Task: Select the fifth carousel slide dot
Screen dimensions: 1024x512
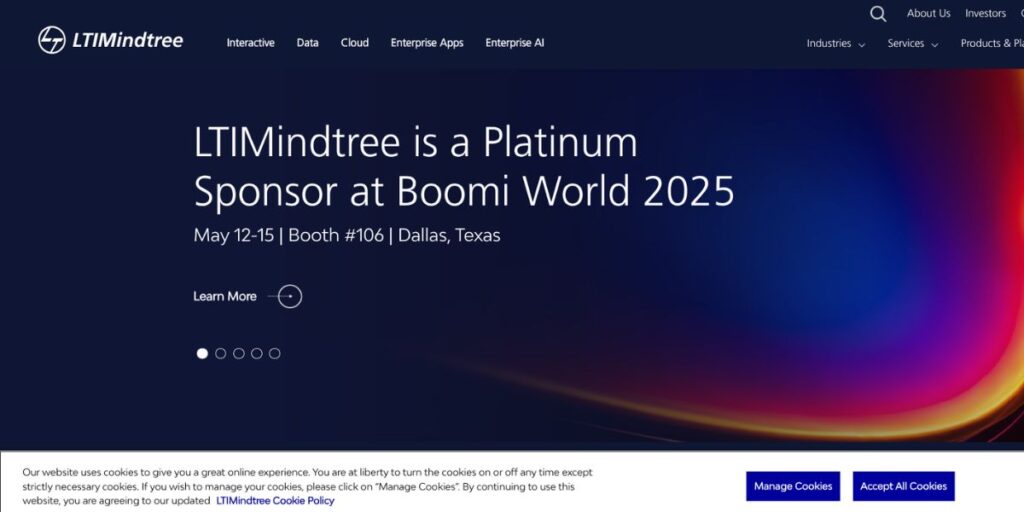Action: click(x=275, y=353)
